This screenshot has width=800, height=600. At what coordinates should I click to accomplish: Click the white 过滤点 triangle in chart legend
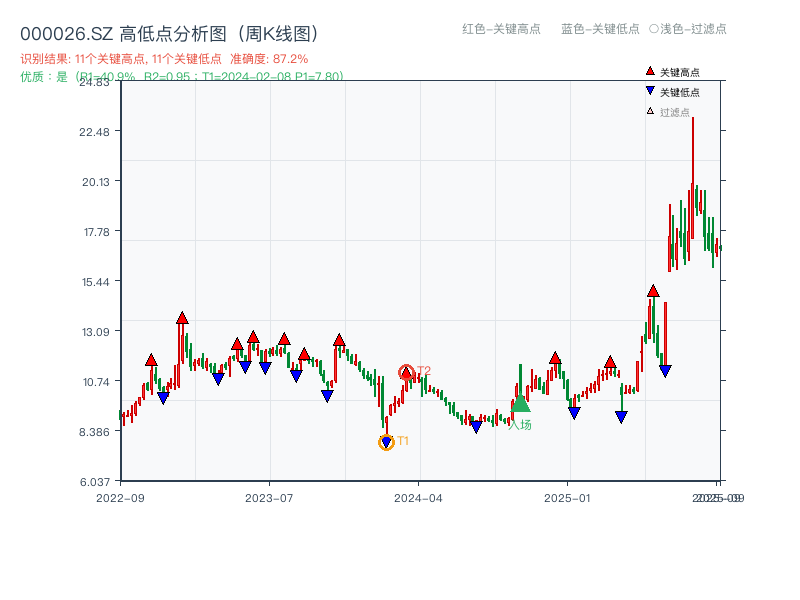coord(650,111)
